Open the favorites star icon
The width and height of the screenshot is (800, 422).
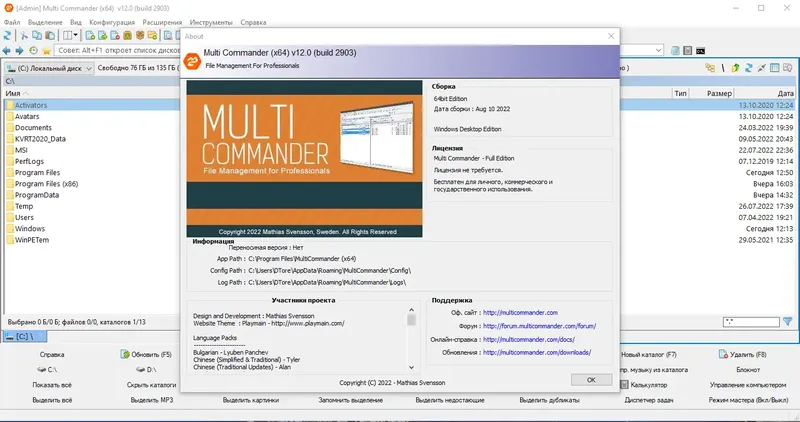[x=46, y=51]
